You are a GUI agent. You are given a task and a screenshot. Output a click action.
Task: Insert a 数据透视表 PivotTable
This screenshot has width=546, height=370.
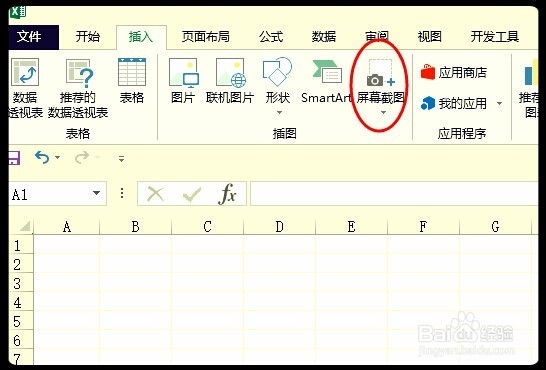click(25, 88)
